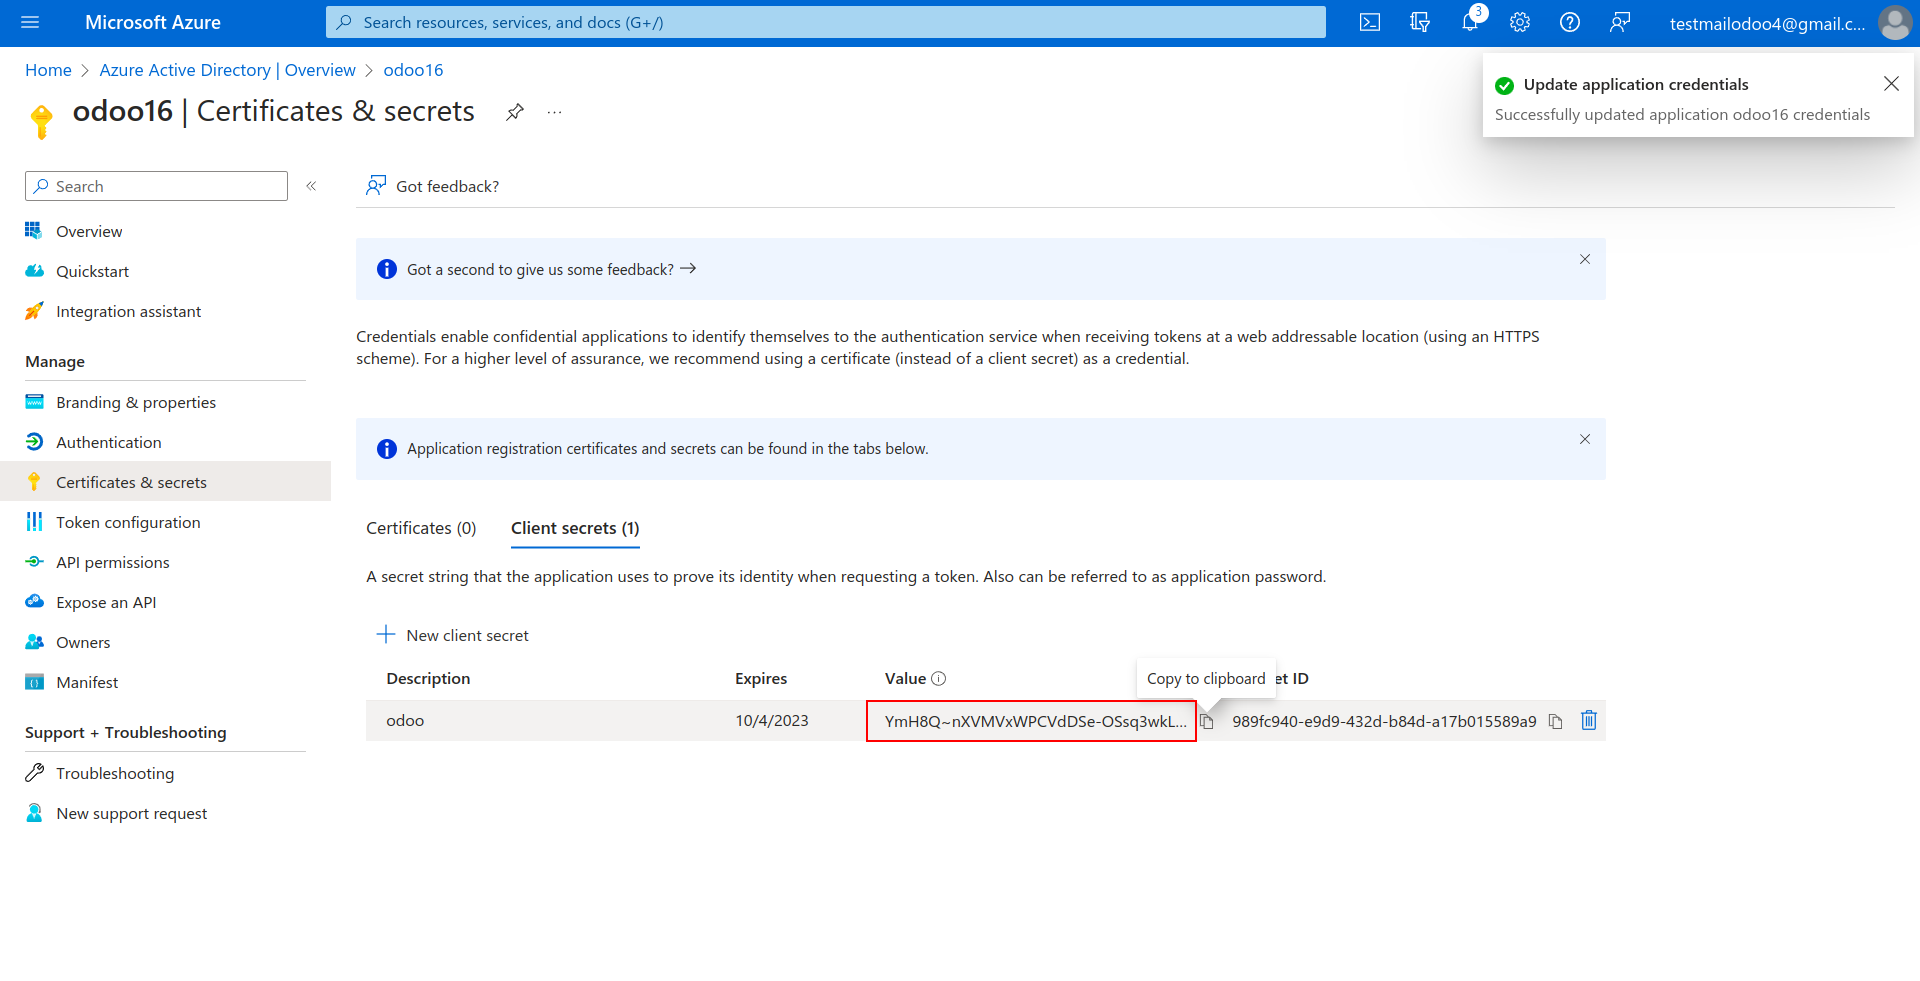This screenshot has height=981, width=1920.
Task: Click the Microsoft Azure logo text
Action: coord(153,22)
